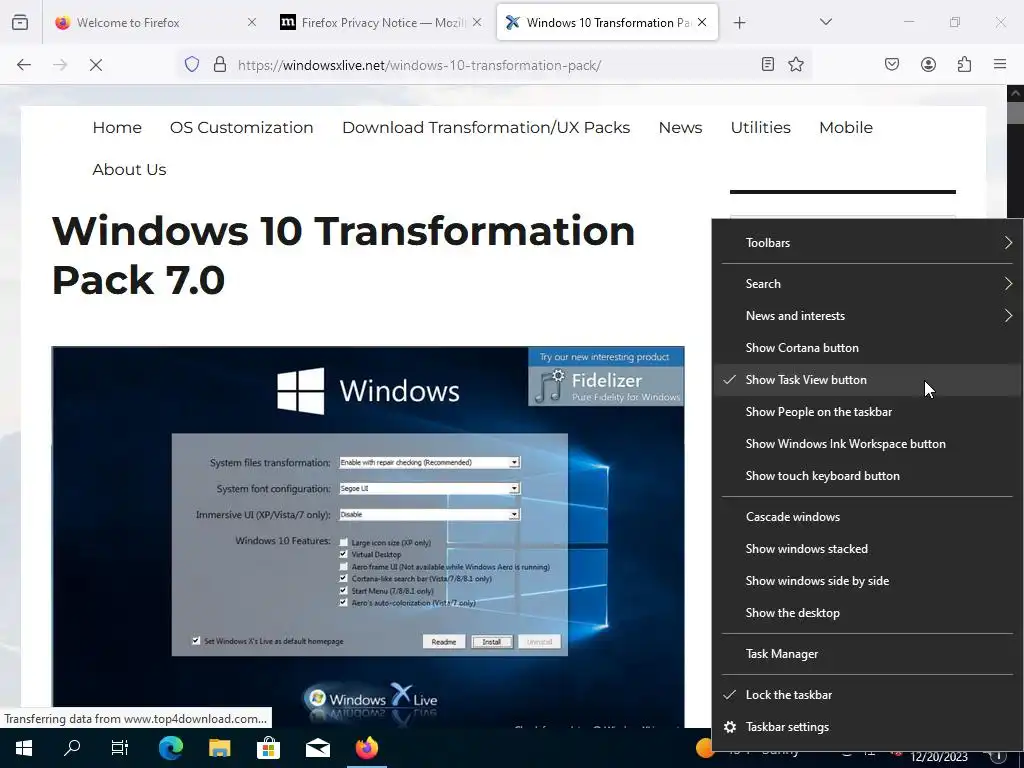Select Show the desktop

(868, 613)
